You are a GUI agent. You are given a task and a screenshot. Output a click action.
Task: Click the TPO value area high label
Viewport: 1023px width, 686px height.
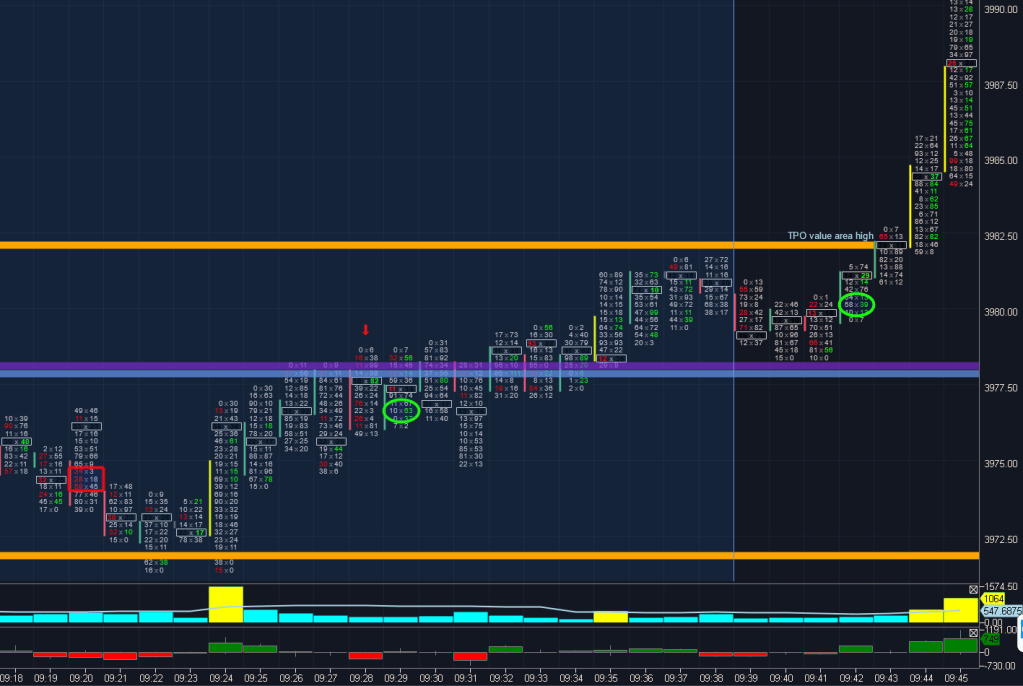[x=829, y=235]
